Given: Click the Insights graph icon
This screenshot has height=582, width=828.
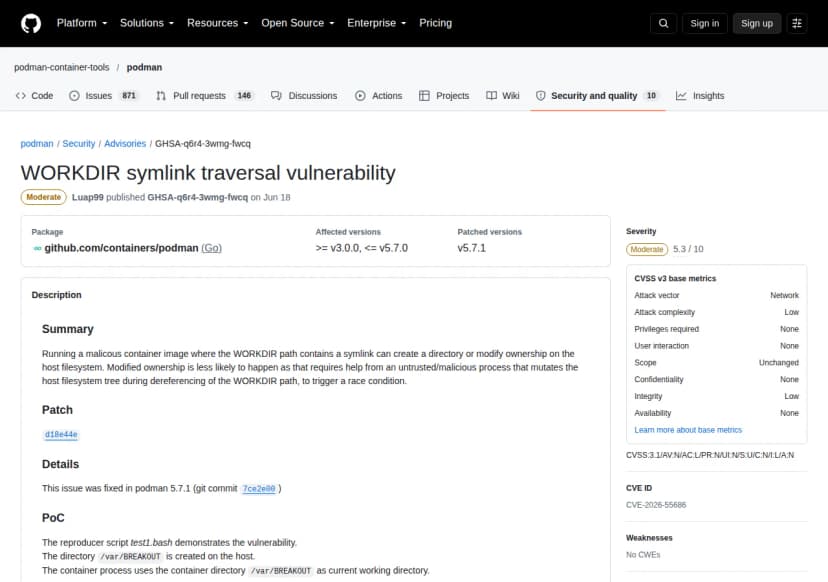Looking at the screenshot, I should click(681, 96).
